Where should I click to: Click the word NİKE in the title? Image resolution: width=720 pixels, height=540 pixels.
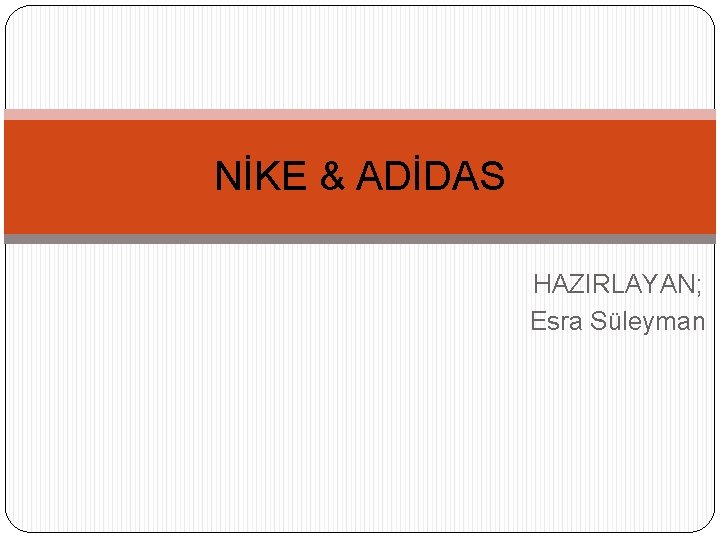tap(261, 174)
